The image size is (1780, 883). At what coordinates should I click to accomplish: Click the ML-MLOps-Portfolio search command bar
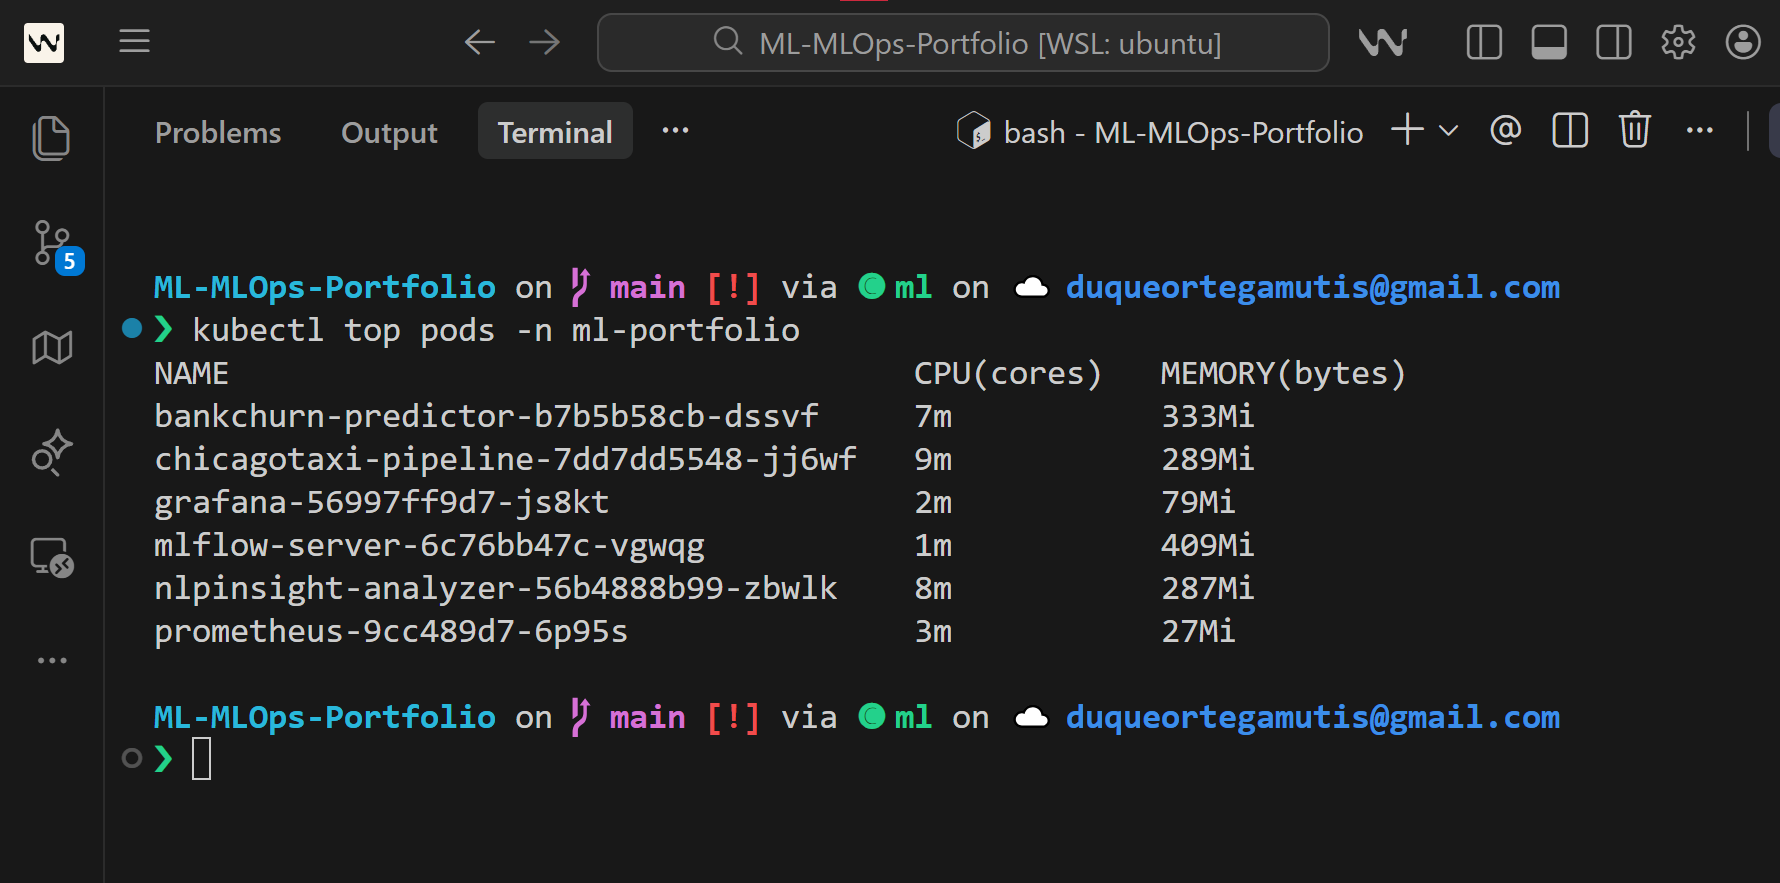click(963, 43)
